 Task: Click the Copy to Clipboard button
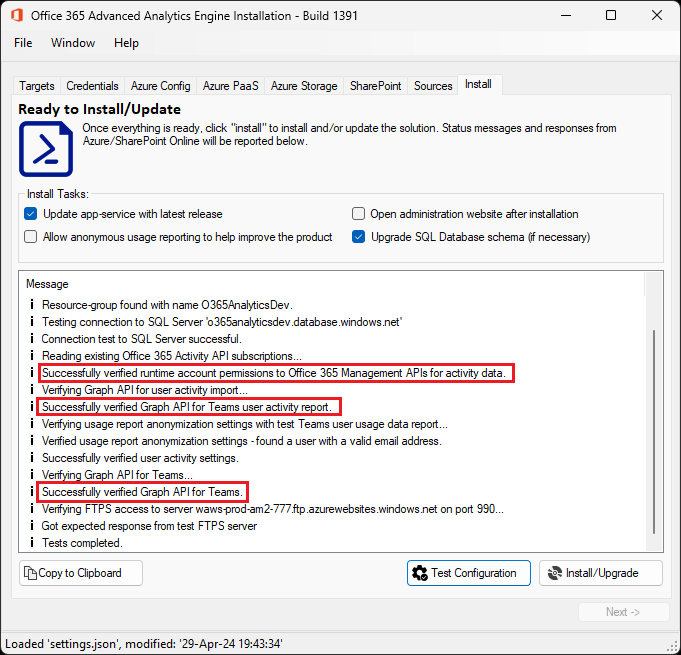[81, 573]
